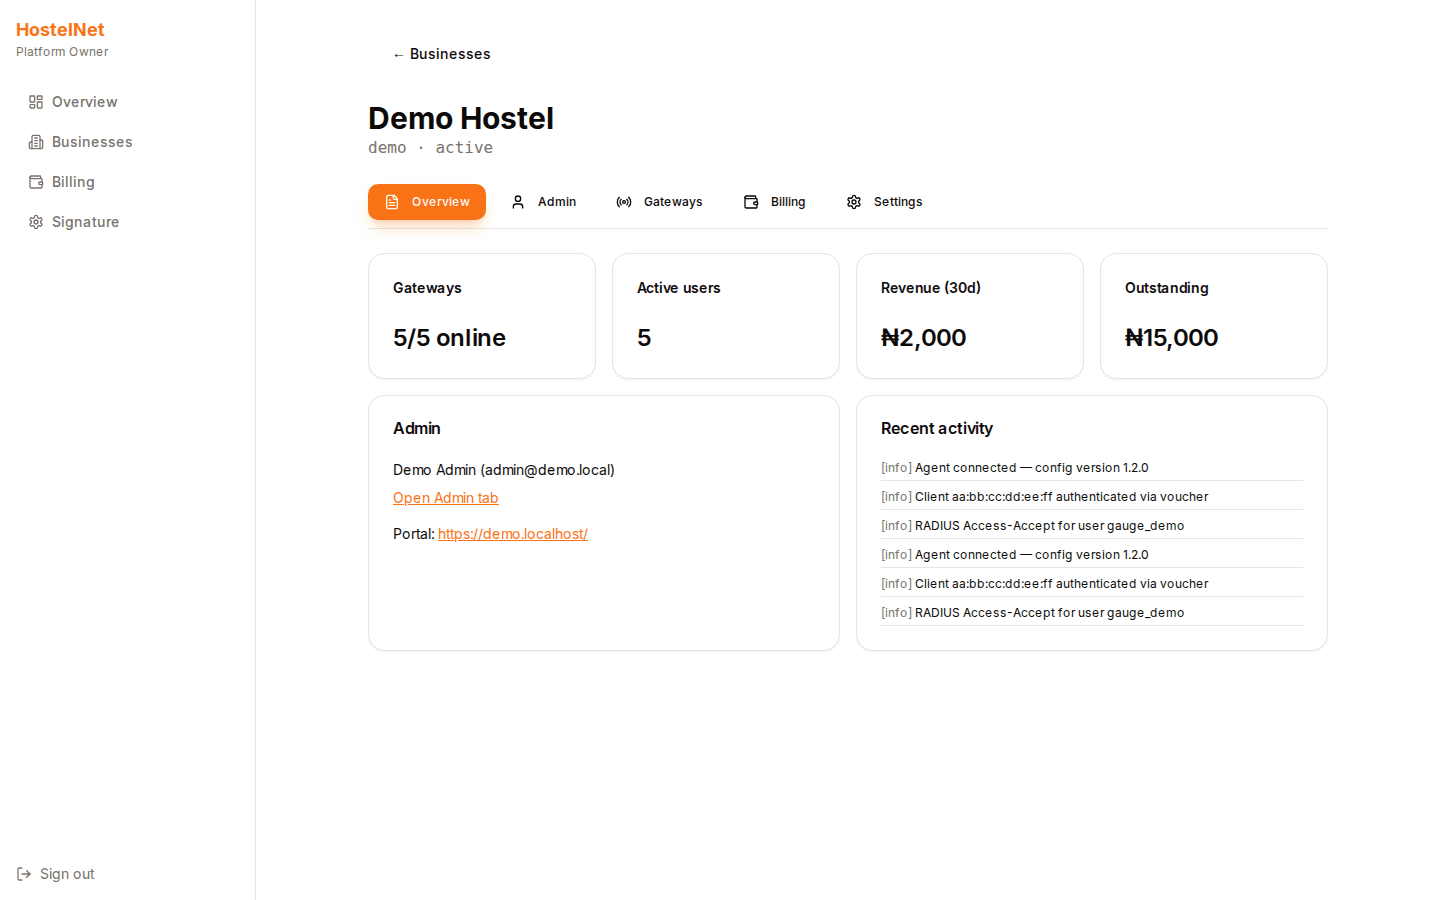Open Signature in the sidebar
Image resolution: width=1440 pixels, height=900 pixels.
click(x=128, y=222)
